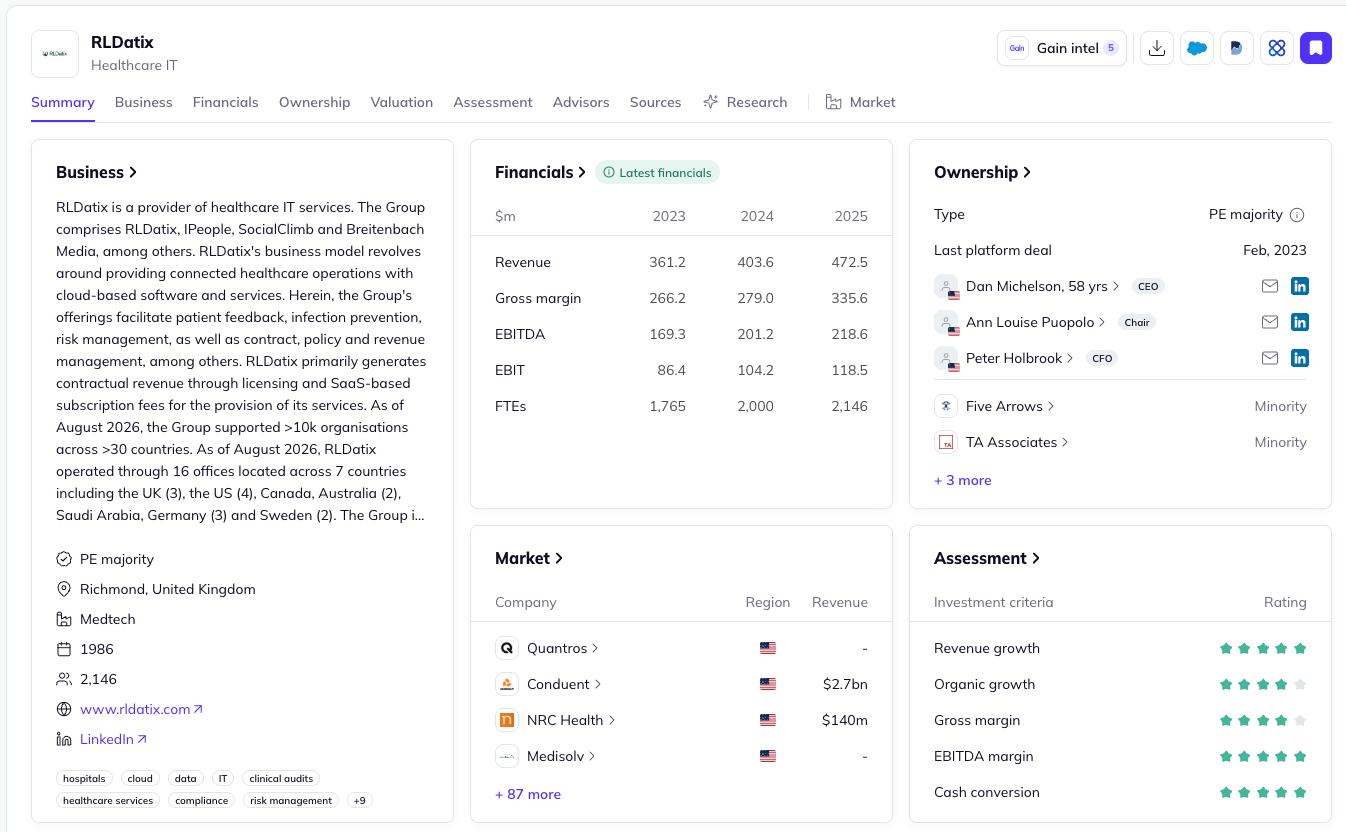Click the TA Associates logo icon
Viewport: 1346px width, 832px height.
(946, 442)
